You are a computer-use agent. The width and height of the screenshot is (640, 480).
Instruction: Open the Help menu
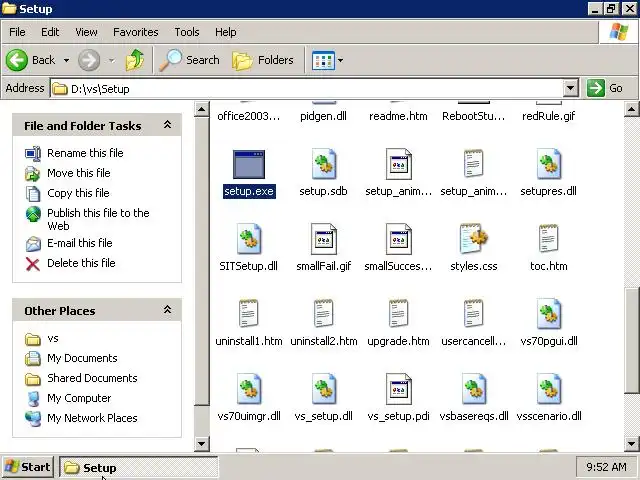226,32
